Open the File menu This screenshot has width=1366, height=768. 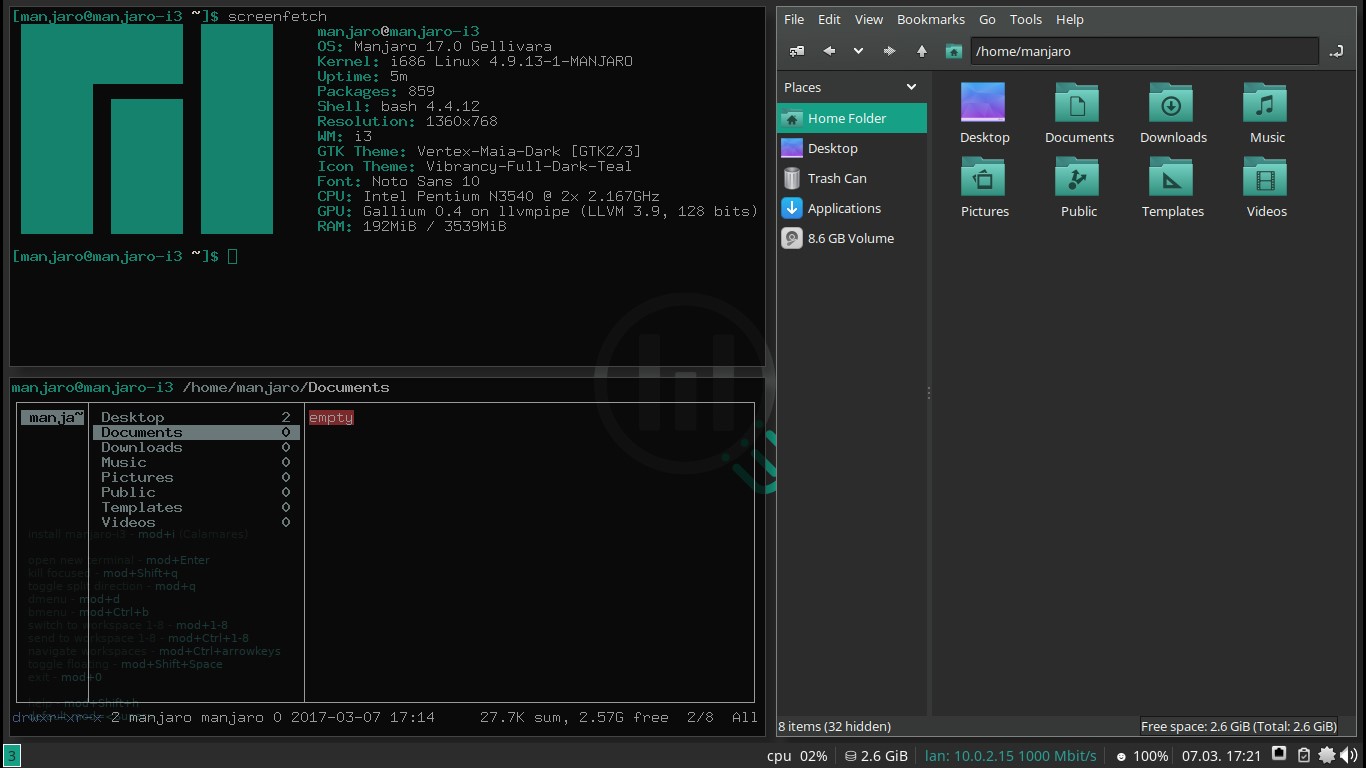(x=794, y=19)
